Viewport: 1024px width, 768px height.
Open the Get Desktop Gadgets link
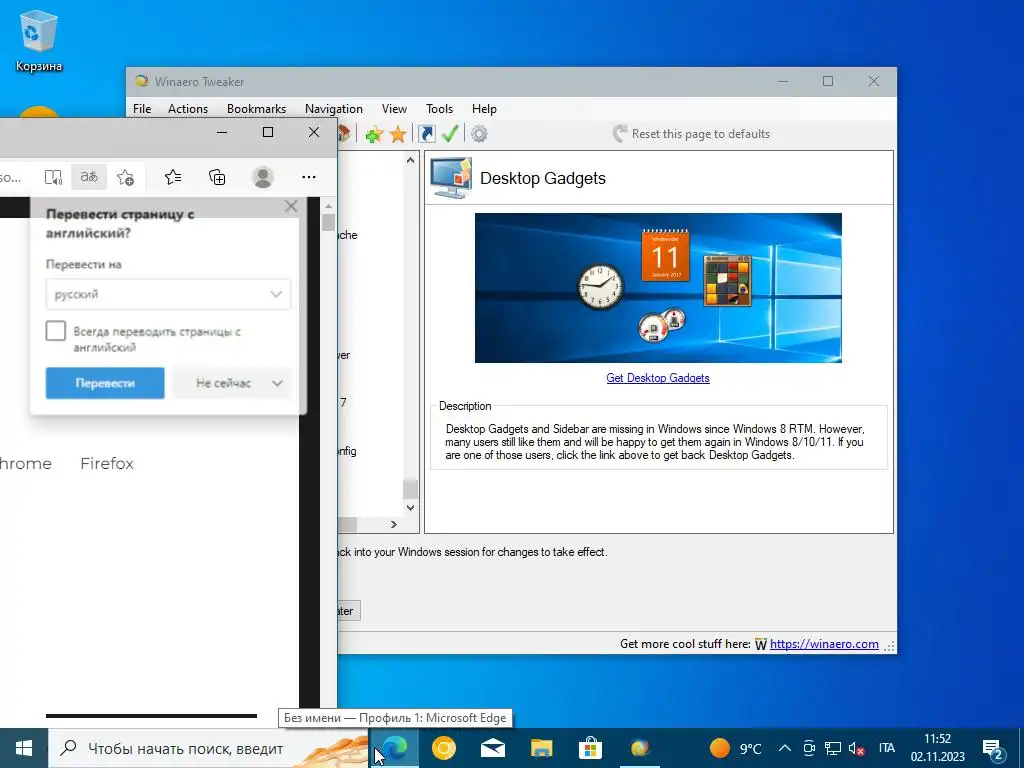(x=658, y=377)
